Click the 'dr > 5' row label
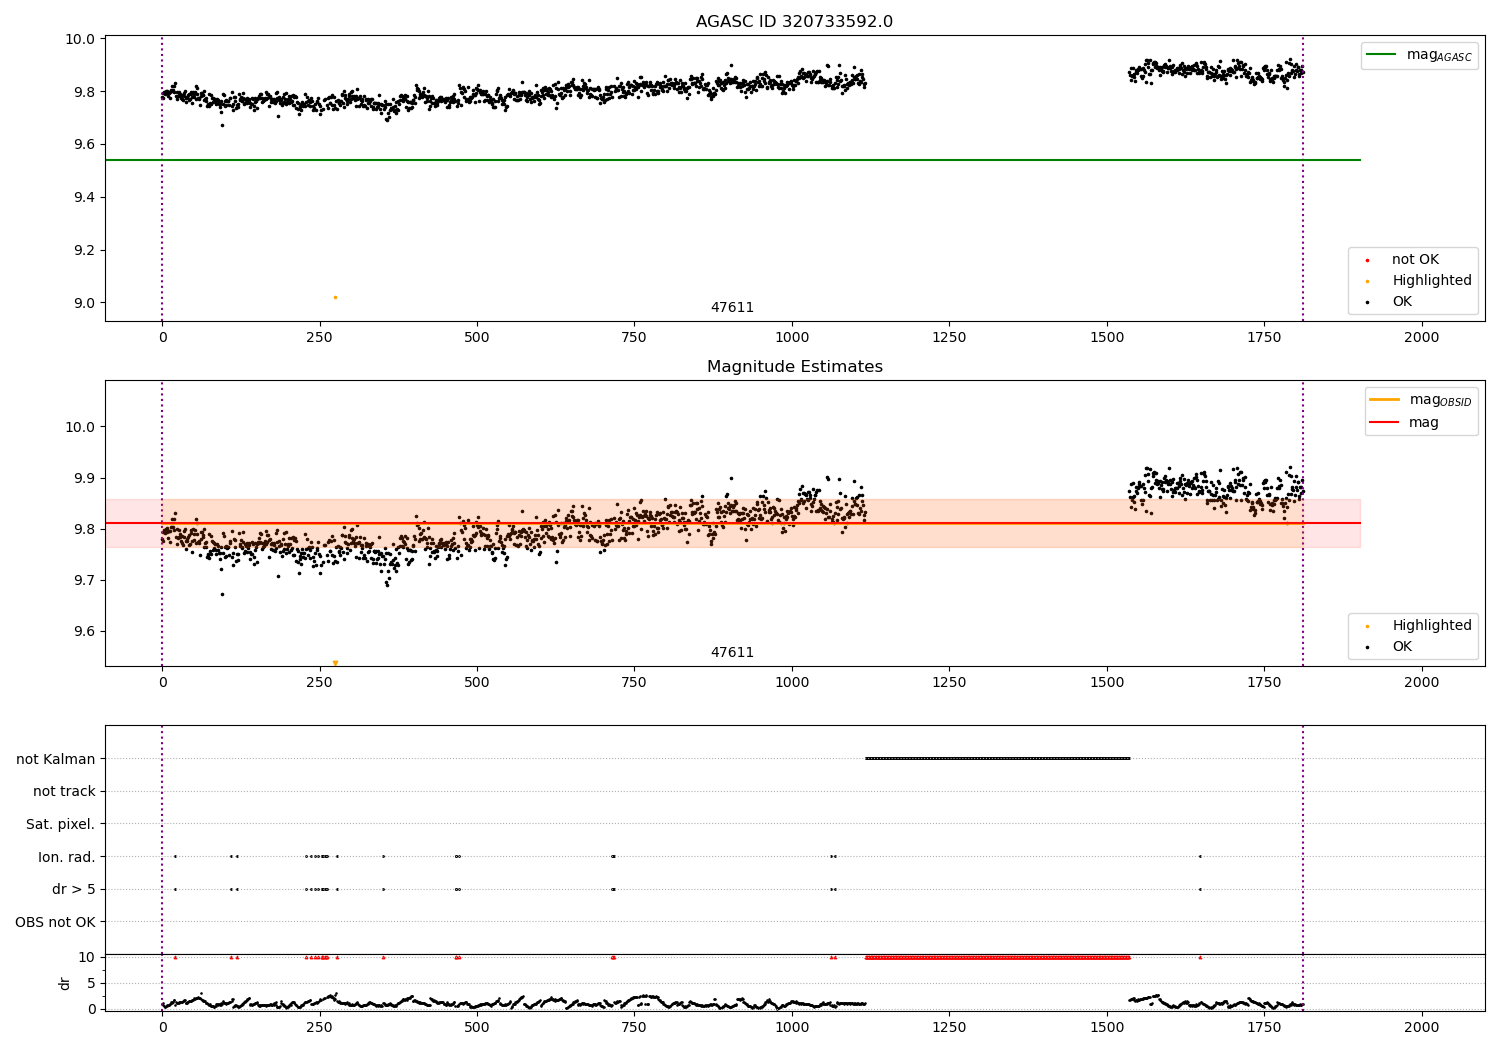Image resolution: width=1500 pixels, height=1050 pixels. tap(74, 889)
